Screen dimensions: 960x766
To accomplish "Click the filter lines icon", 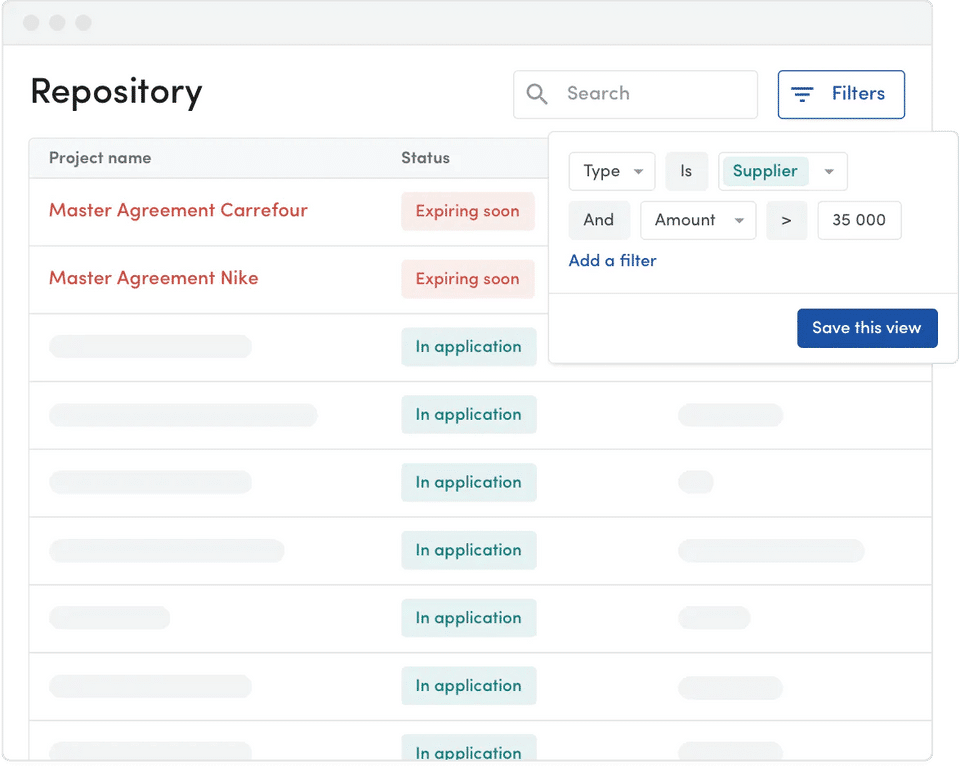I will coord(802,94).
